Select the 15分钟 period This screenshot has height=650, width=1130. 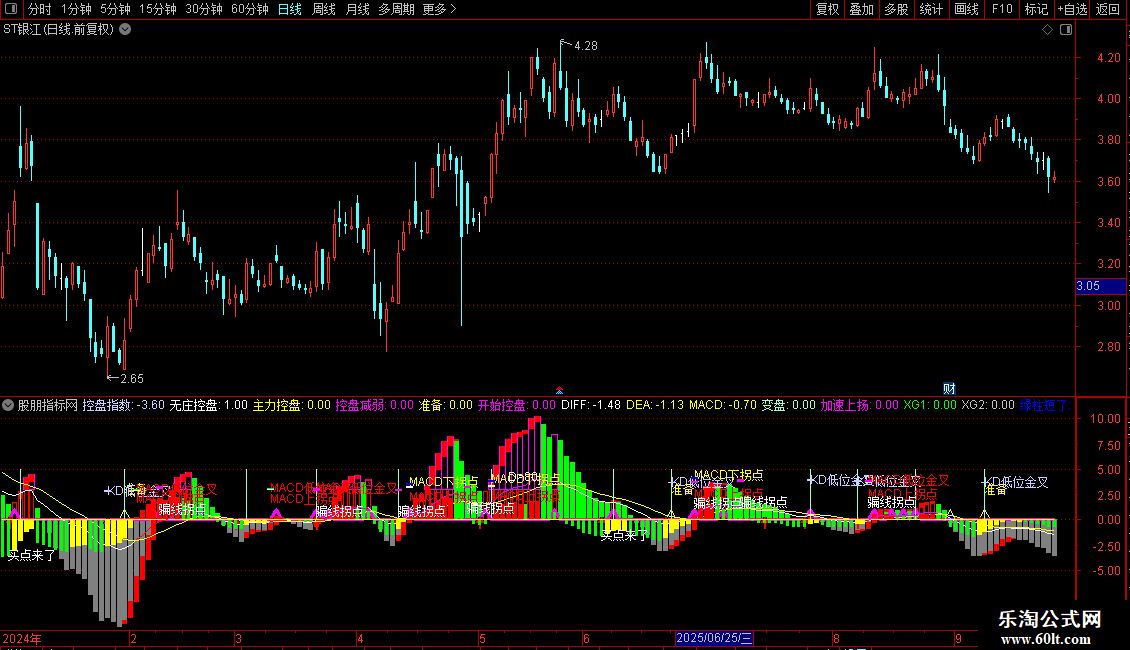158,9
